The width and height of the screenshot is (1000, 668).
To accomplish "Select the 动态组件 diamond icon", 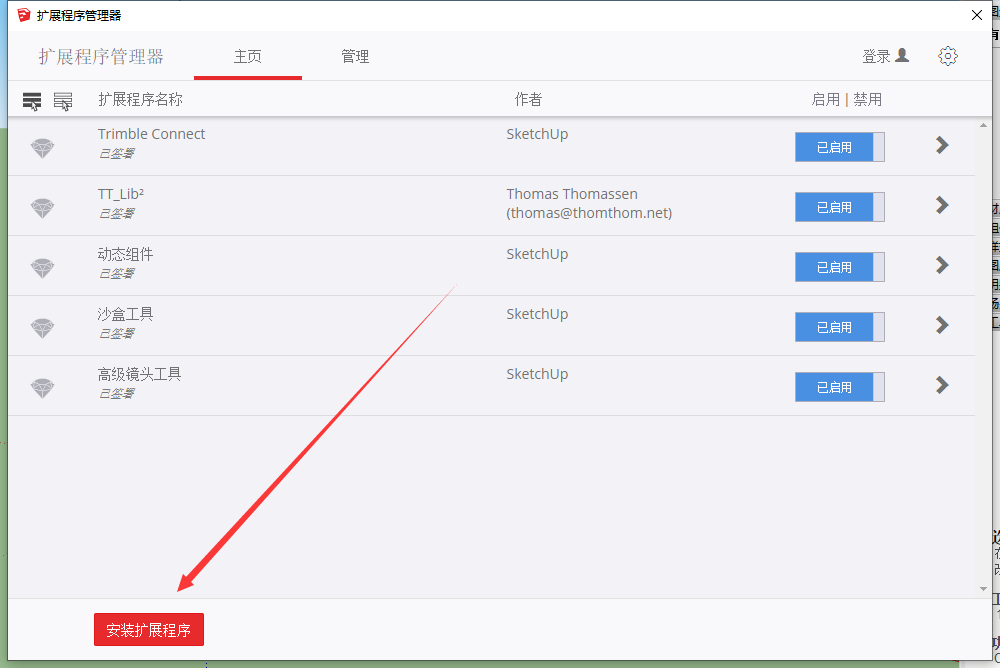I will (x=43, y=269).
